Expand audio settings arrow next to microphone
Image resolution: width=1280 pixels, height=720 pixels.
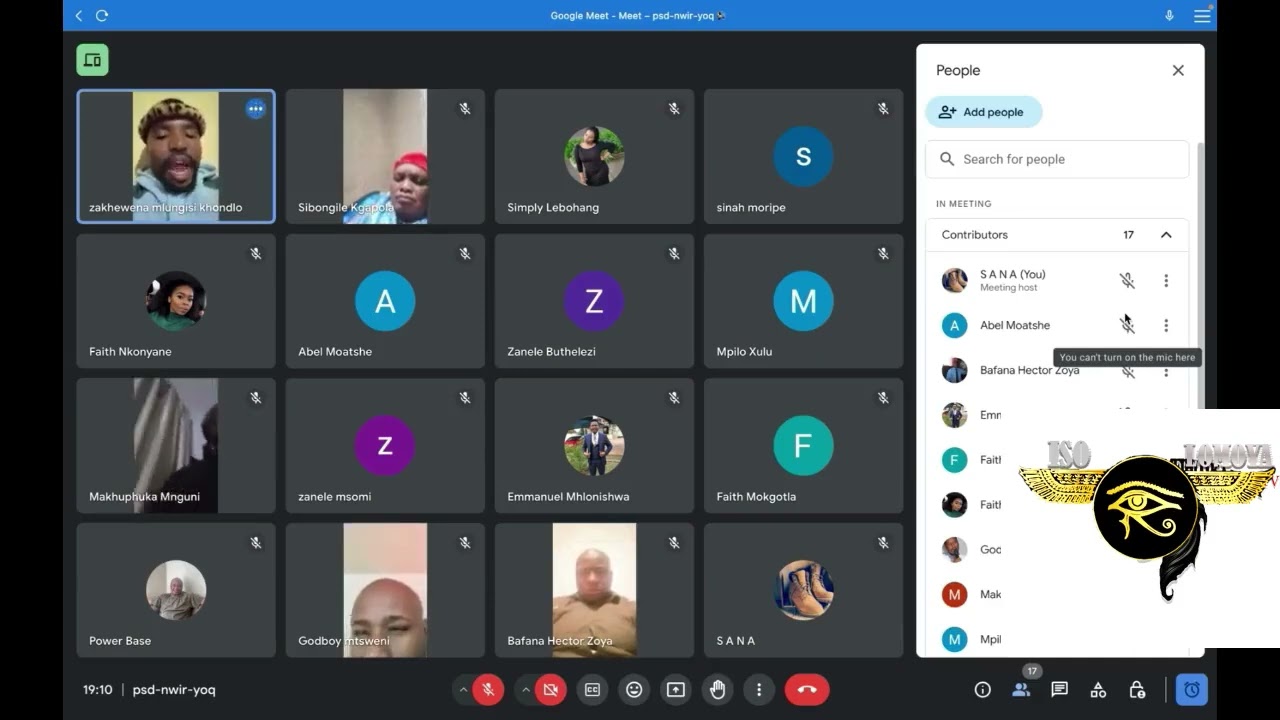pos(463,689)
